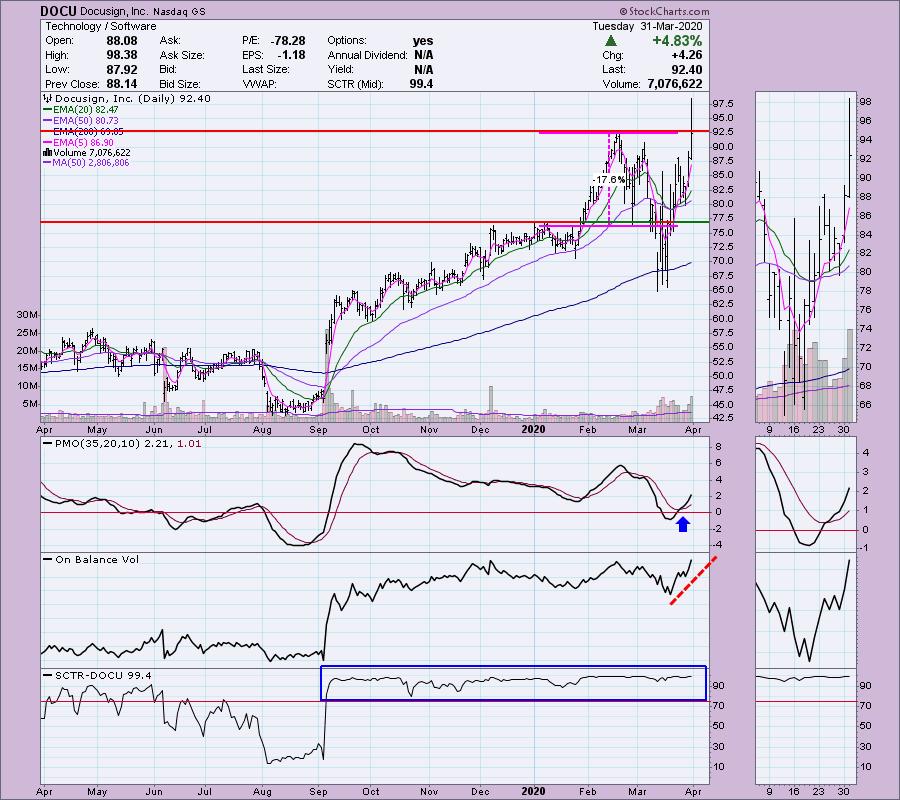Screen dimensions: 900x800
Task: Click the 'Ask:' label
Action: point(170,41)
